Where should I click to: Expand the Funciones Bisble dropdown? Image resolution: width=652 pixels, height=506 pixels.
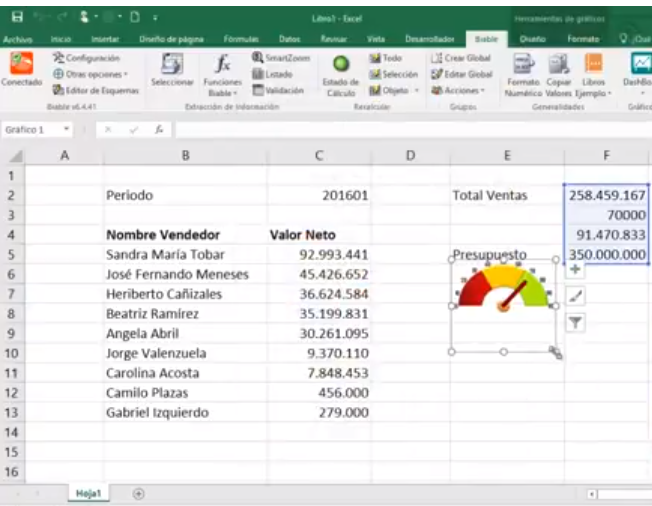pos(222,76)
